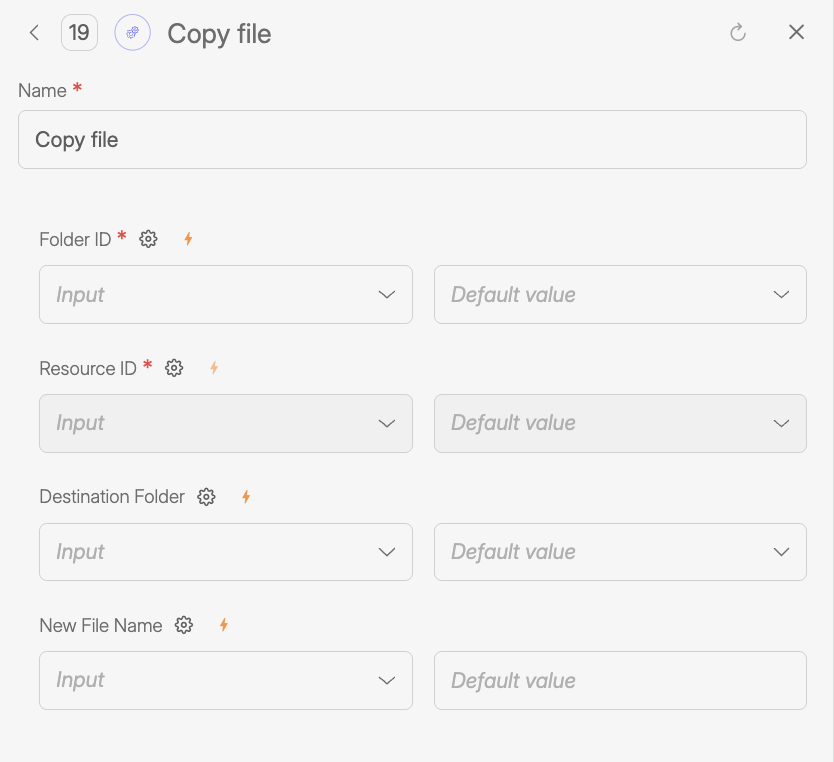
Task: Click the refresh icon in the header
Action: tap(738, 32)
